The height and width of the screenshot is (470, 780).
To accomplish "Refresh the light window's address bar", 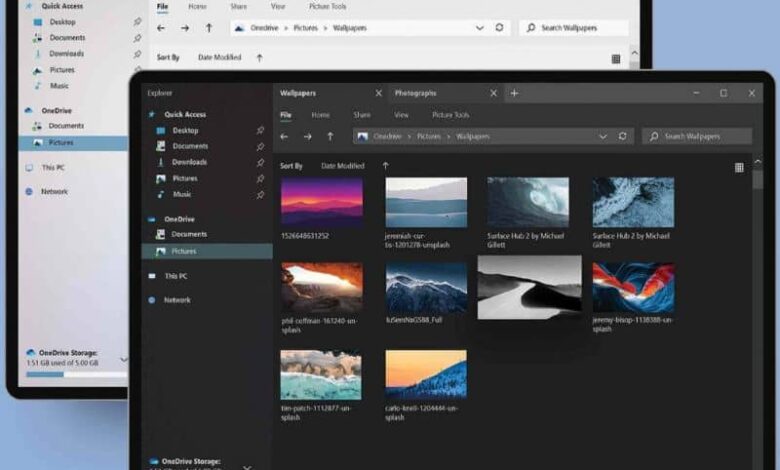I will (x=499, y=27).
